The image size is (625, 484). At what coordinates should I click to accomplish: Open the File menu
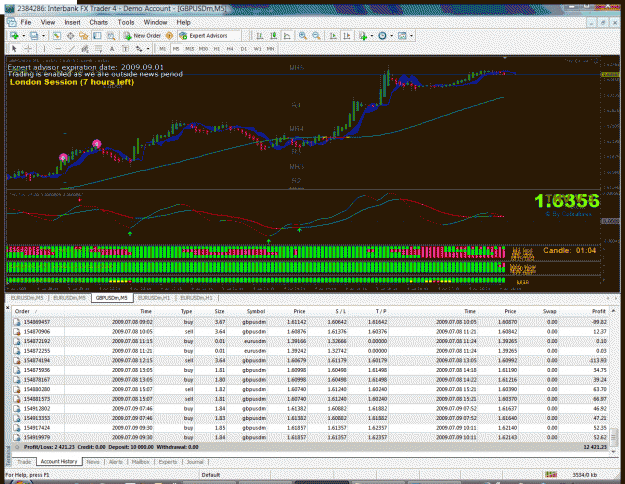point(26,22)
